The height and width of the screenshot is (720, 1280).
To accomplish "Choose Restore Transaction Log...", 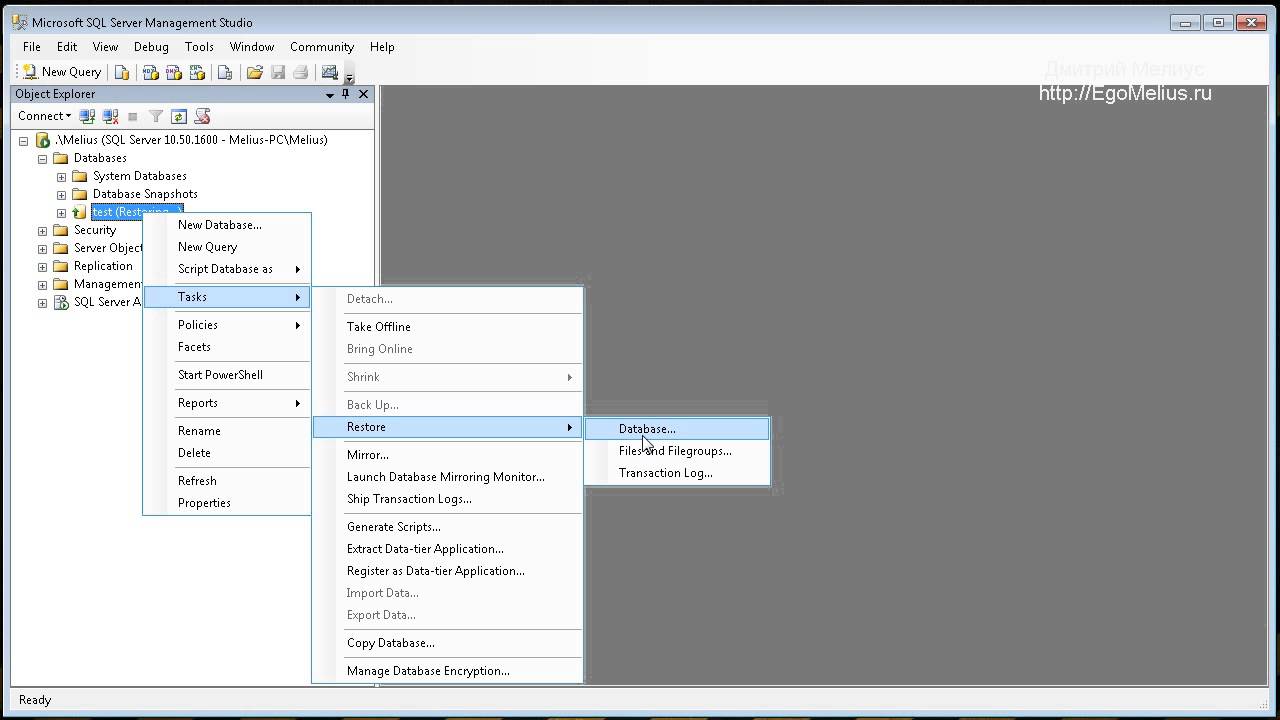I will click(677, 473).
